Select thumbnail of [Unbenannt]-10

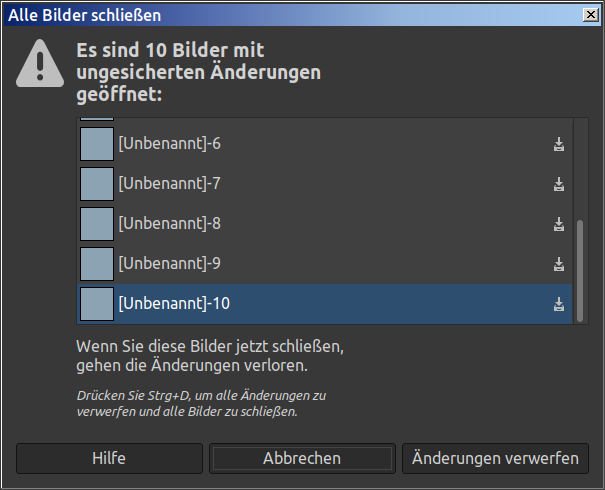tap(96, 304)
